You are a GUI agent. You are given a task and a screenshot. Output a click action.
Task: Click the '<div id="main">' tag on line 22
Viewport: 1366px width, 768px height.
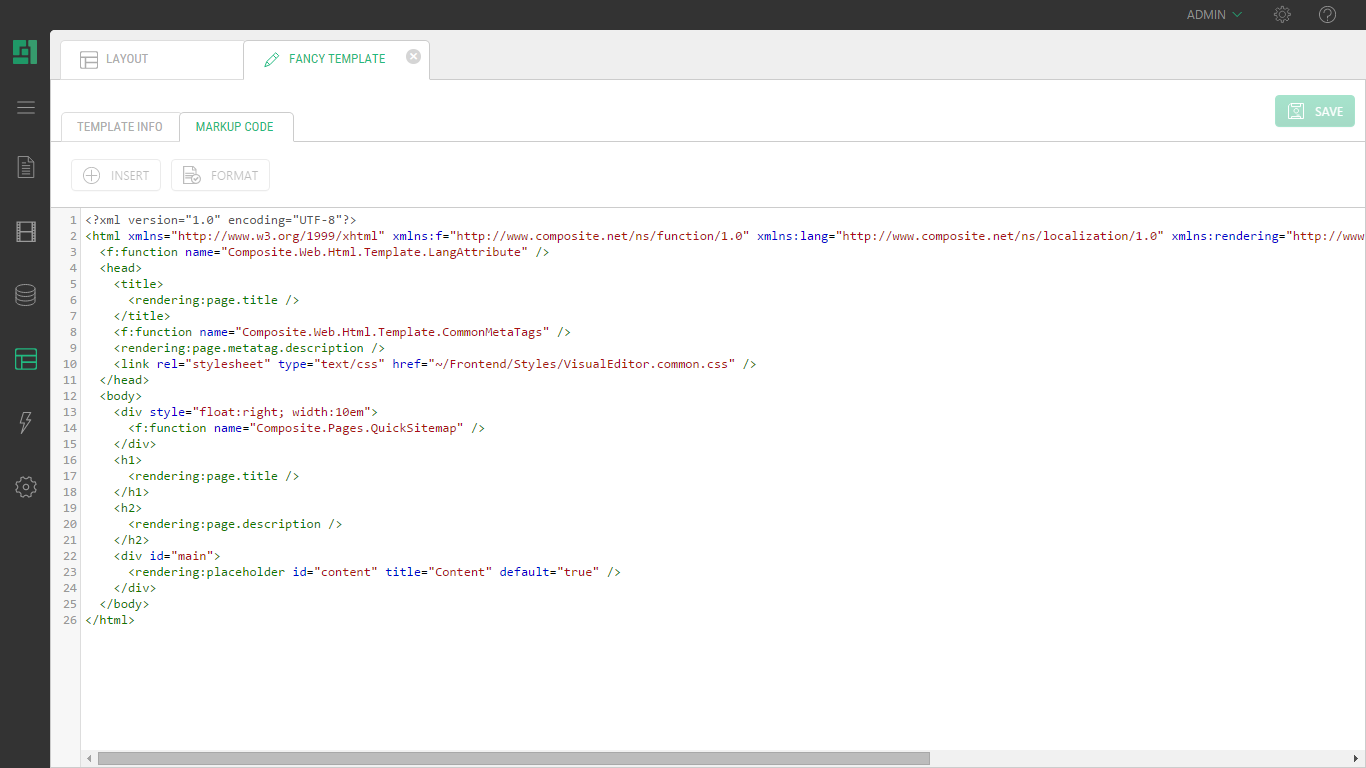click(x=167, y=556)
